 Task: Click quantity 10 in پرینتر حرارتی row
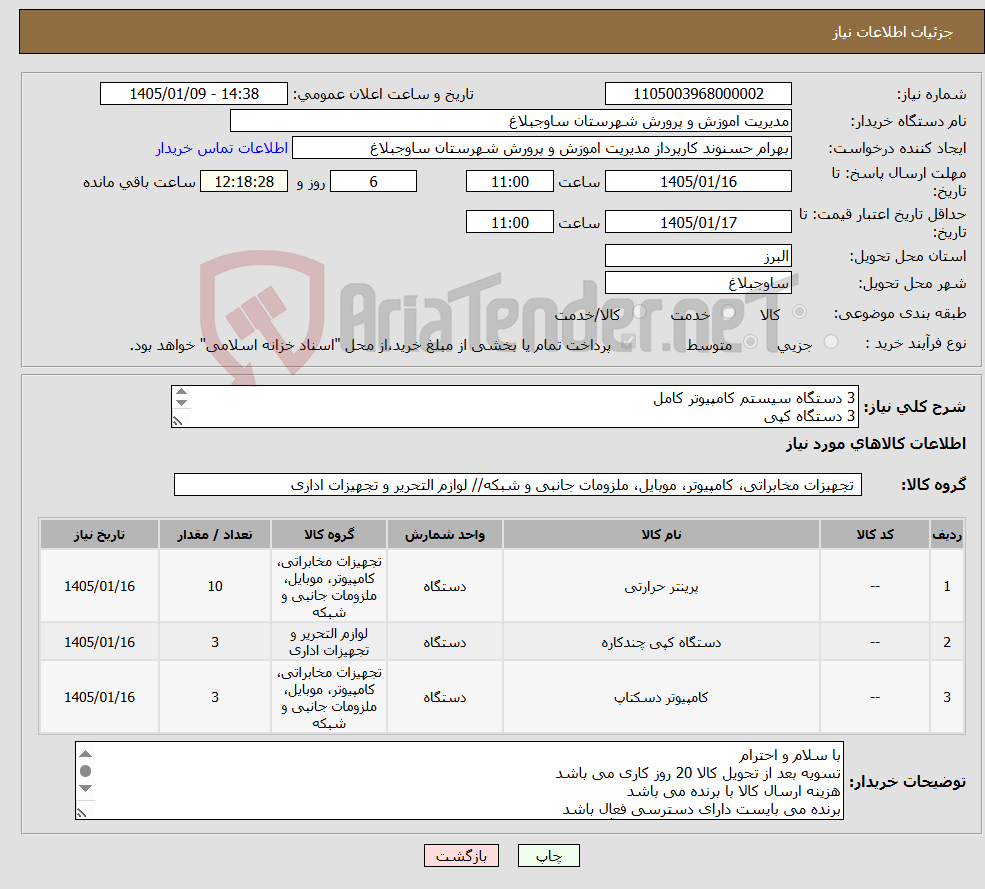(215, 586)
